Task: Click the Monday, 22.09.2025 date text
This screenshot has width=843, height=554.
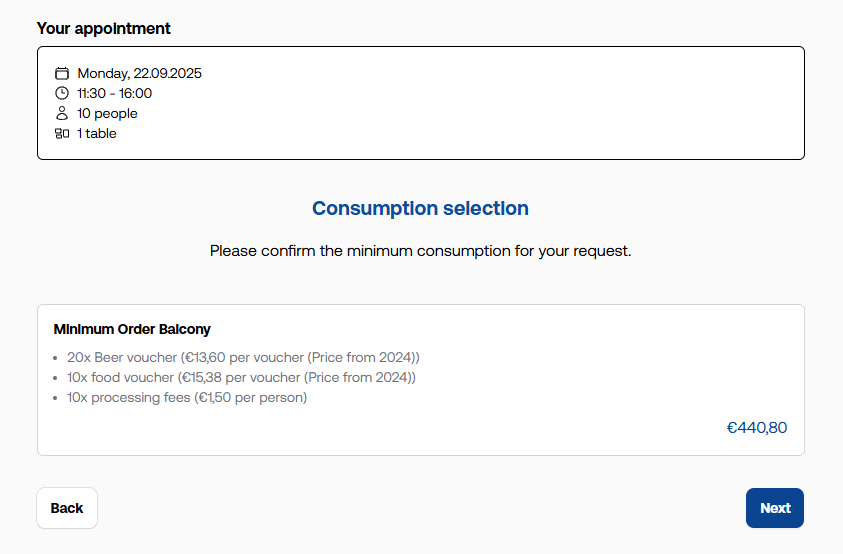Action: (140, 73)
